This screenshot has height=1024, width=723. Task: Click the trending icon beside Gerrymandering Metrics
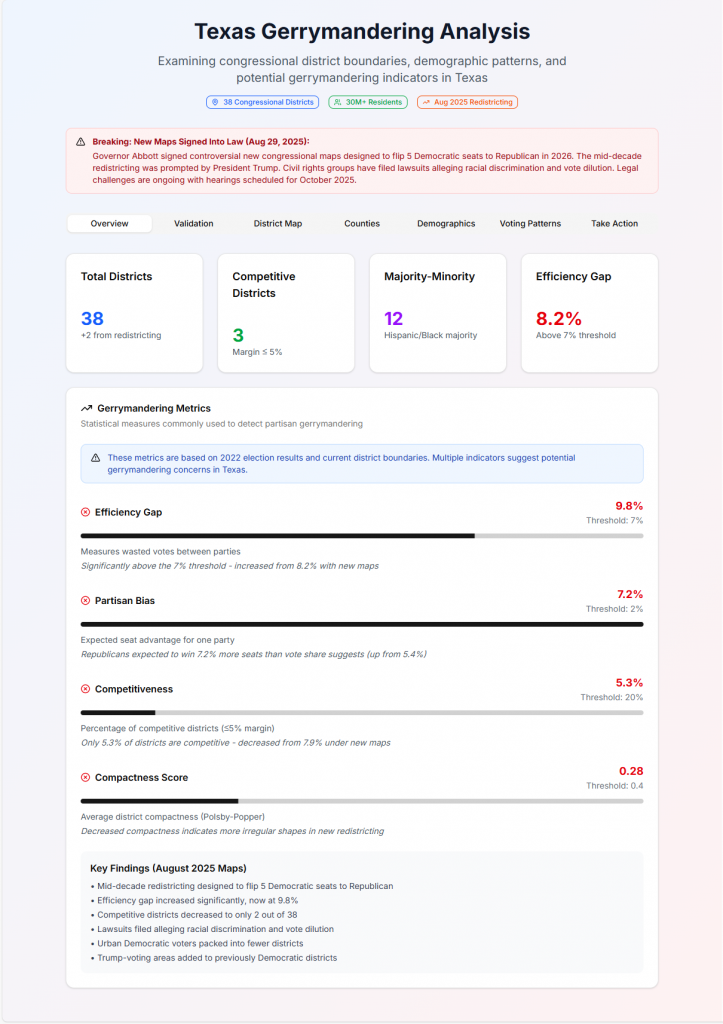click(x=86, y=408)
